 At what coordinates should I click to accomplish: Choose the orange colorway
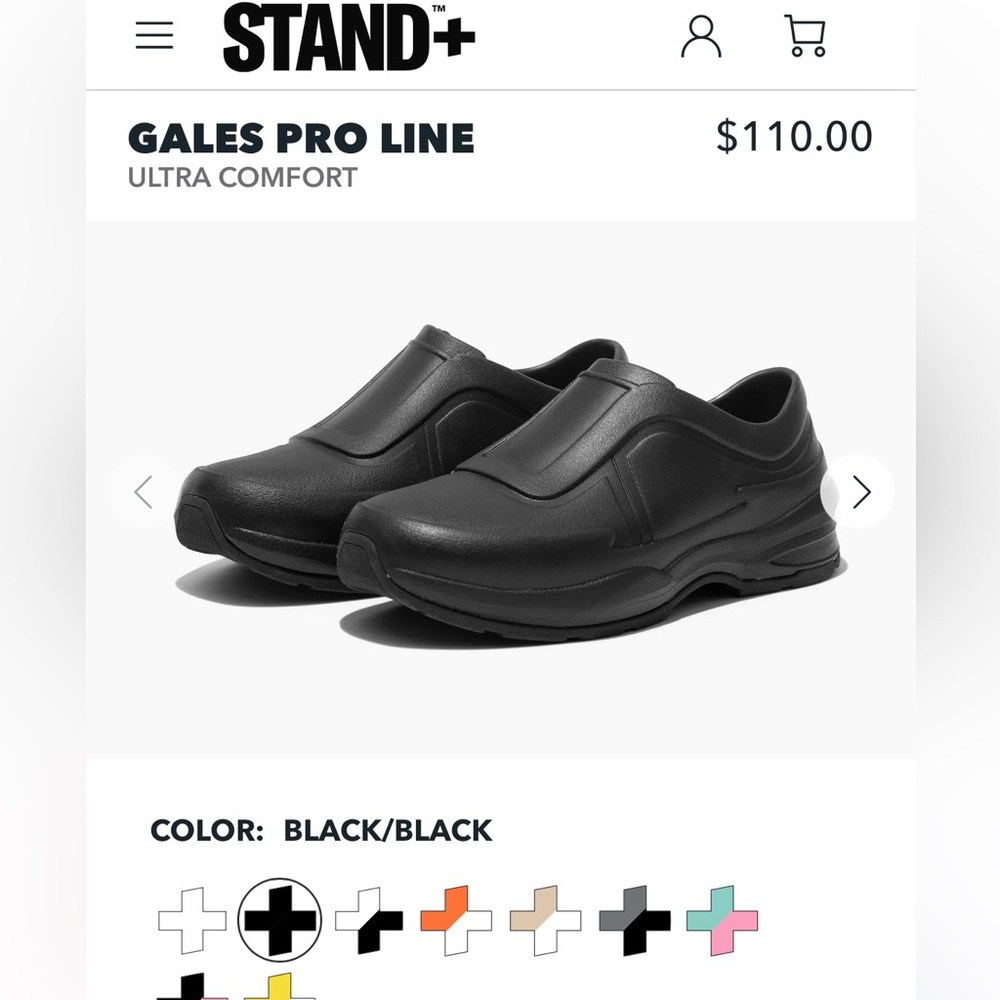(x=456, y=921)
